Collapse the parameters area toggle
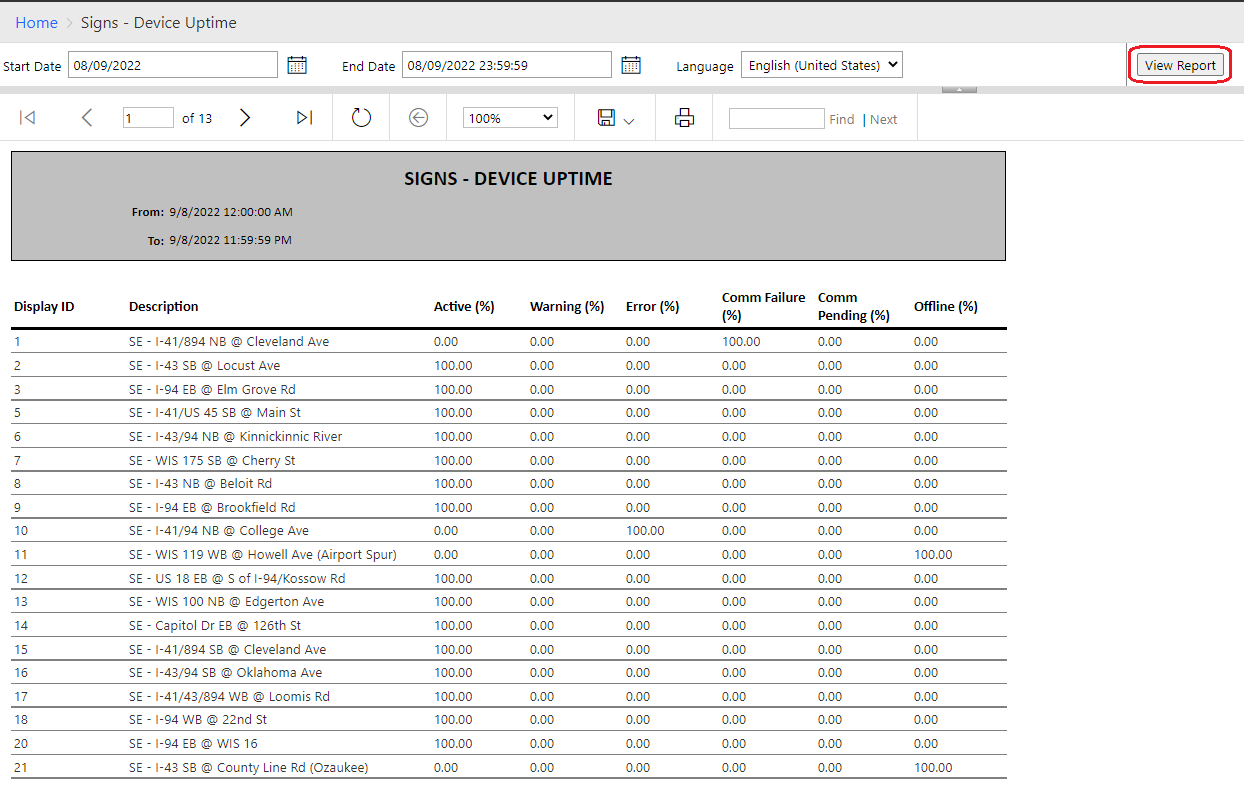Image resolution: width=1244 pixels, height=786 pixels. (x=959, y=89)
